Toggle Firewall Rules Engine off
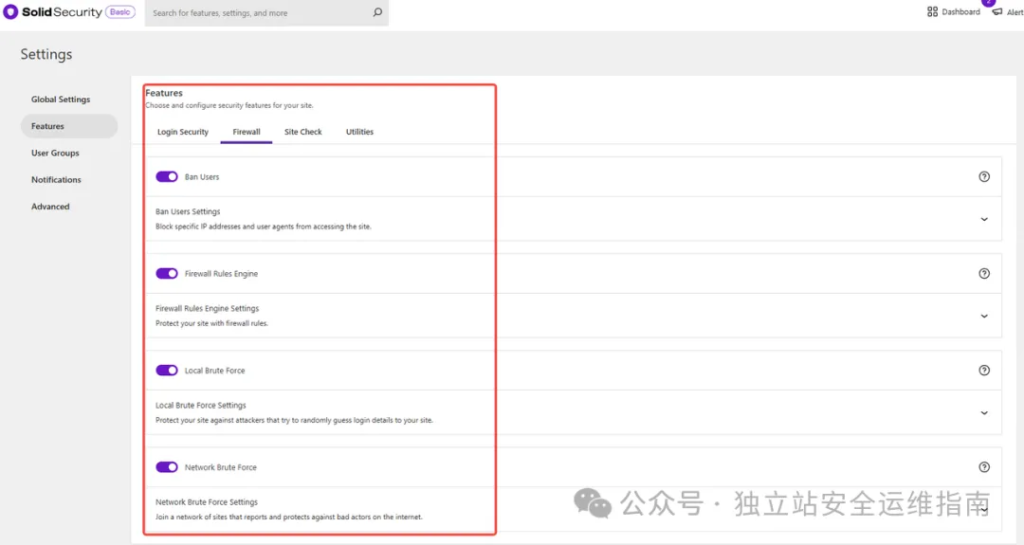The height and width of the screenshot is (545, 1024). coord(167,273)
